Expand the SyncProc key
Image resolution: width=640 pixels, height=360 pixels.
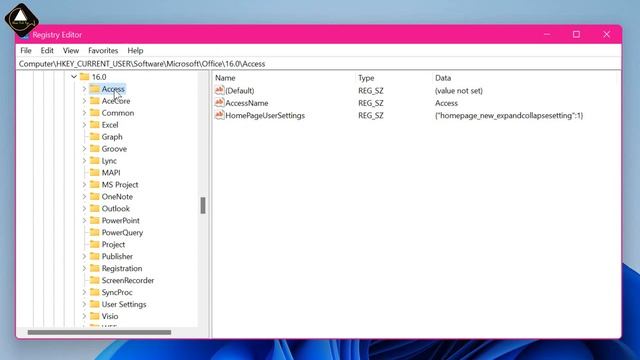click(x=84, y=292)
